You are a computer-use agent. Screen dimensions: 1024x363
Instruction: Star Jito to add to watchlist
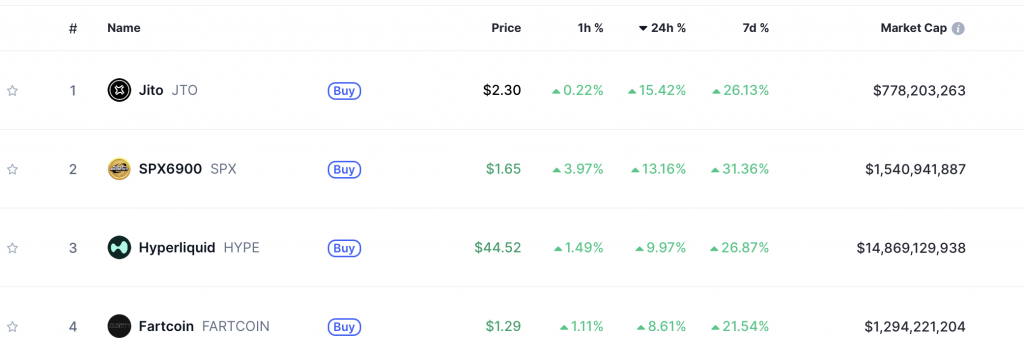[12, 91]
